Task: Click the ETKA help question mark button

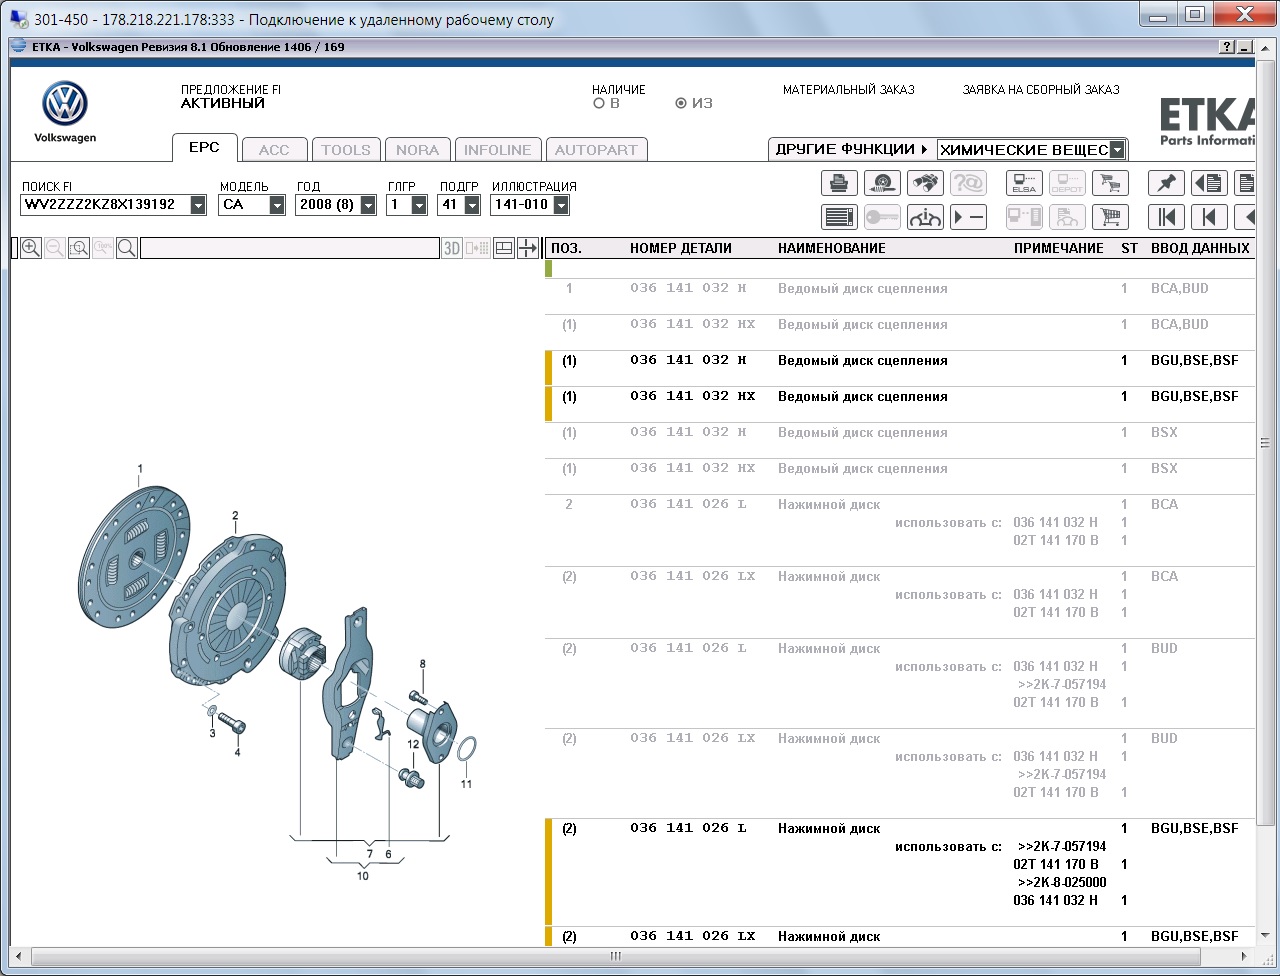Action: coord(1227,47)
